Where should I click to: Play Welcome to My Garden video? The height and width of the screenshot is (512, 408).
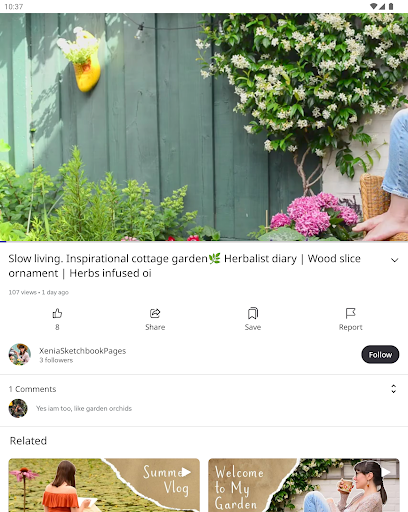click(304, 485)
